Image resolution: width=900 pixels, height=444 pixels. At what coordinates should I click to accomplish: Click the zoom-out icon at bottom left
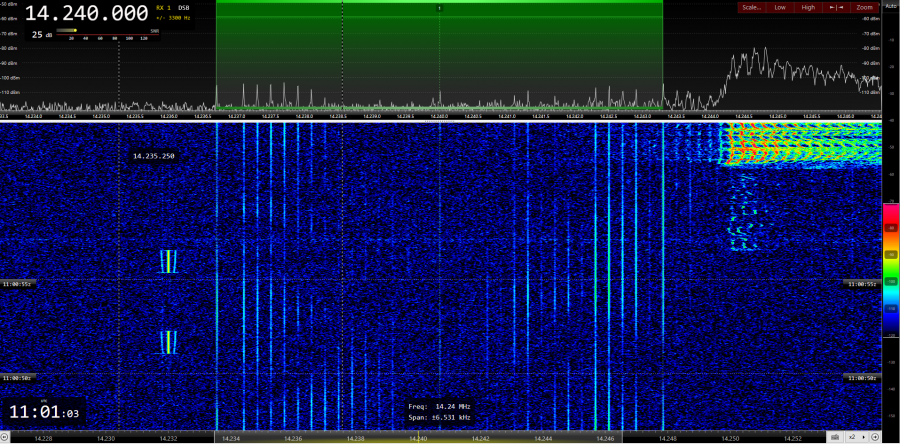6,437
